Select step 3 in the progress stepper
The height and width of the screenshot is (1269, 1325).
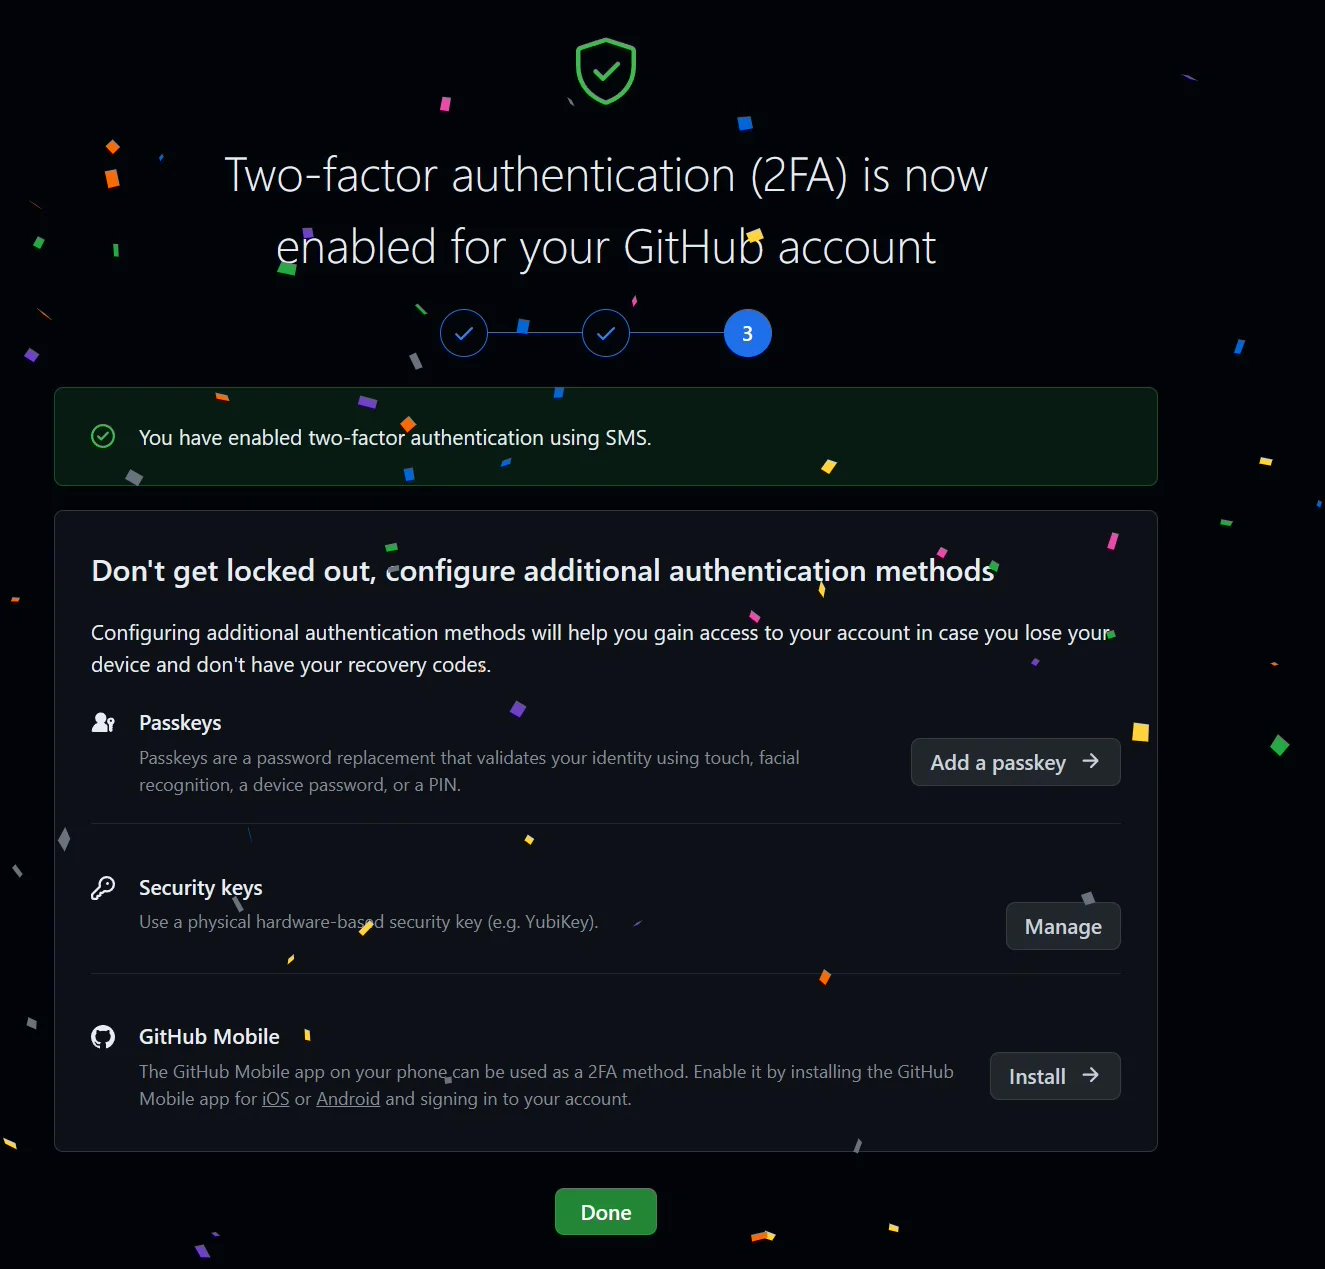pyautogui.click(x=747, y=333)
